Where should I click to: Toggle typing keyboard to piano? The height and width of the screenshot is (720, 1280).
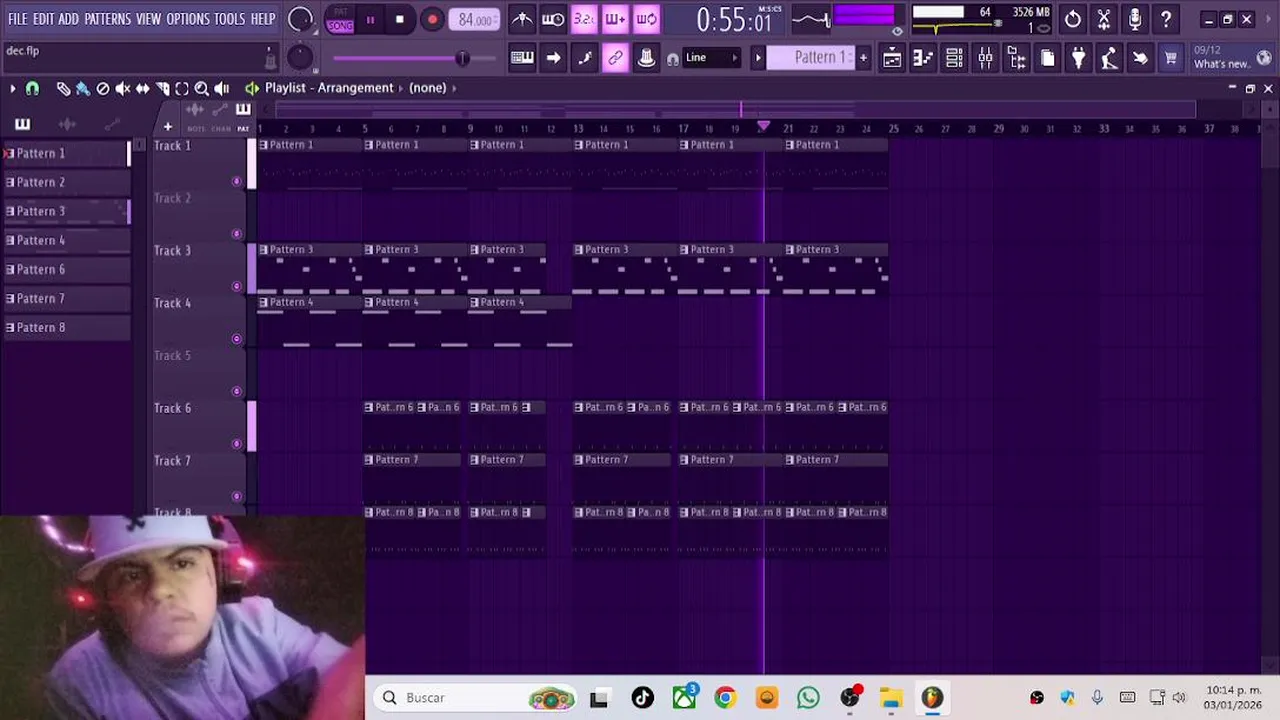click(522, 58)
